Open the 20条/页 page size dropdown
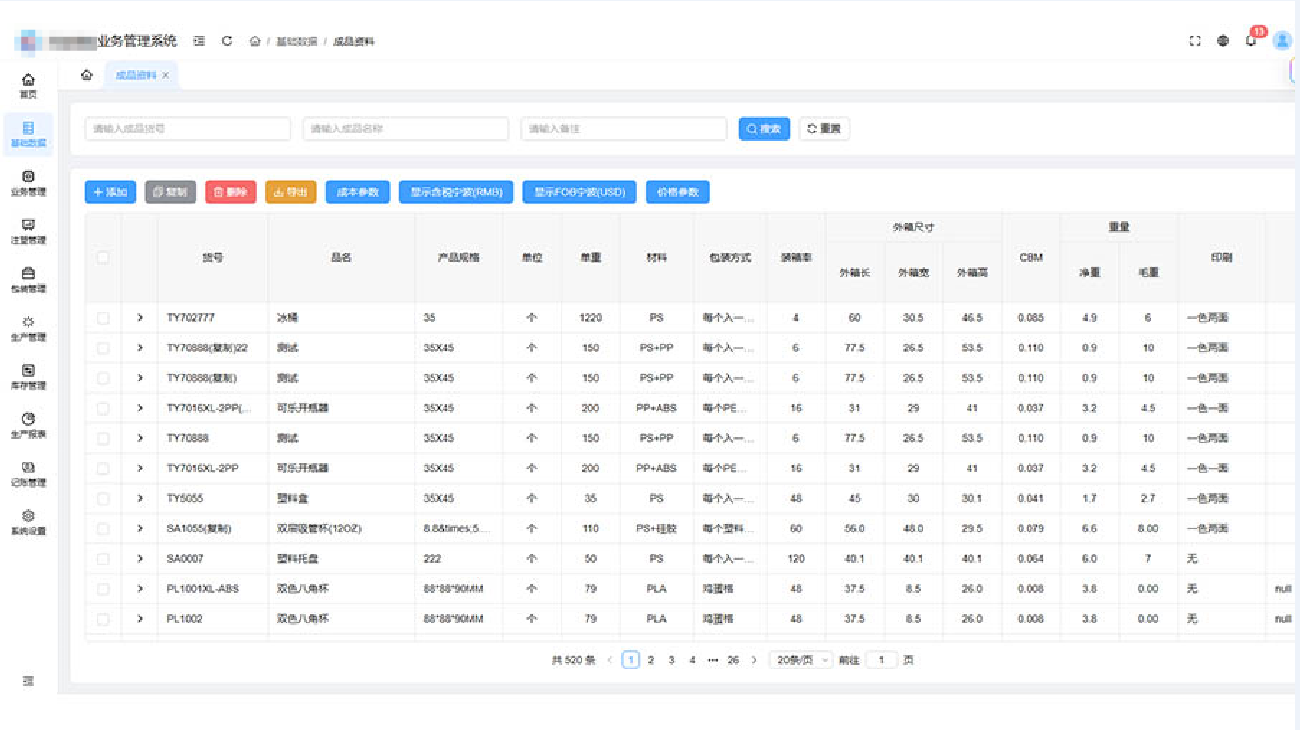 tap(801, 660)
